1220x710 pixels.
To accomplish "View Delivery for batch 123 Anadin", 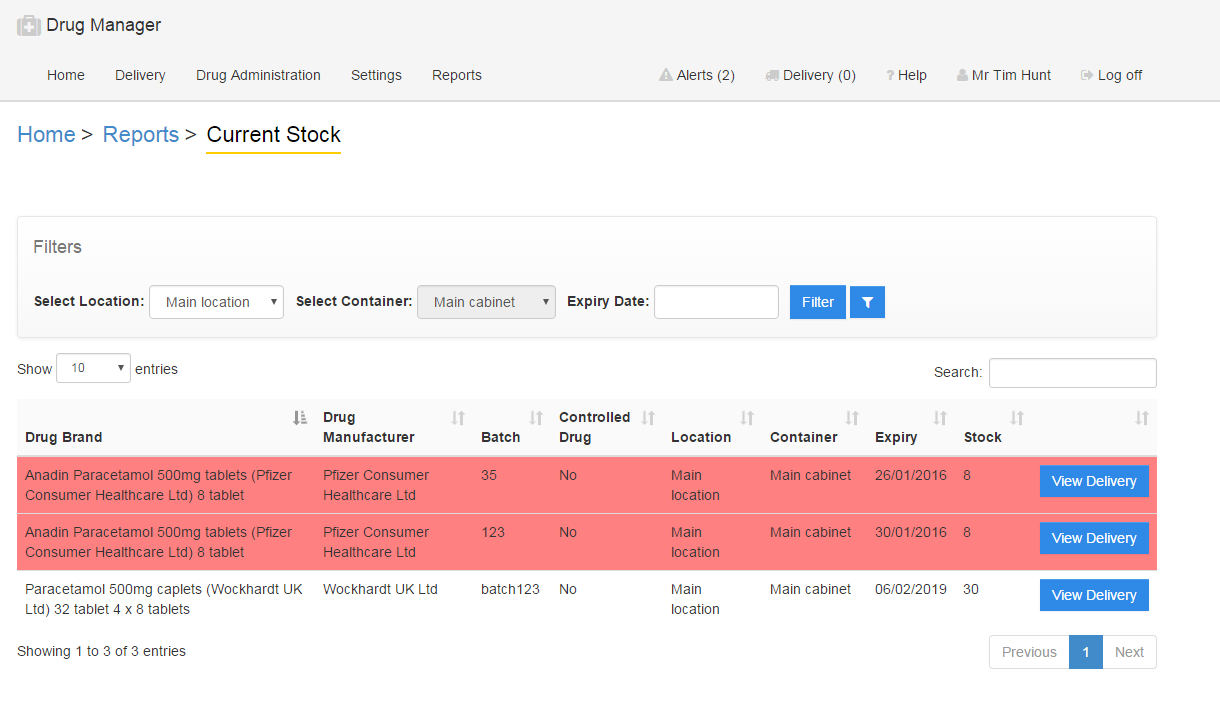I will [1094, 538].
